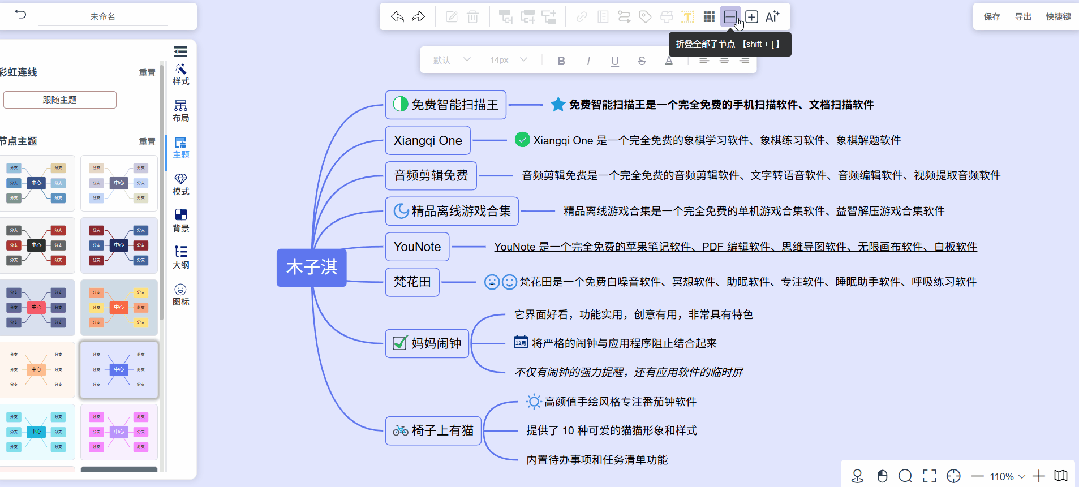The image size is (1079, 487).
Task: Click the outlined button under 彩虹连线
Action: (x=60, y=100)
